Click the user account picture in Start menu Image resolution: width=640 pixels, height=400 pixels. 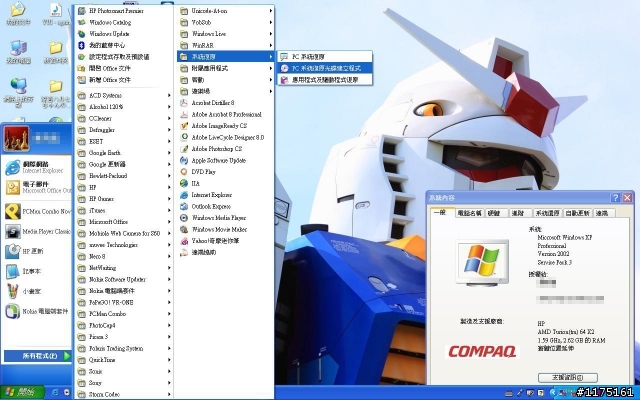[x=16, y=139]
